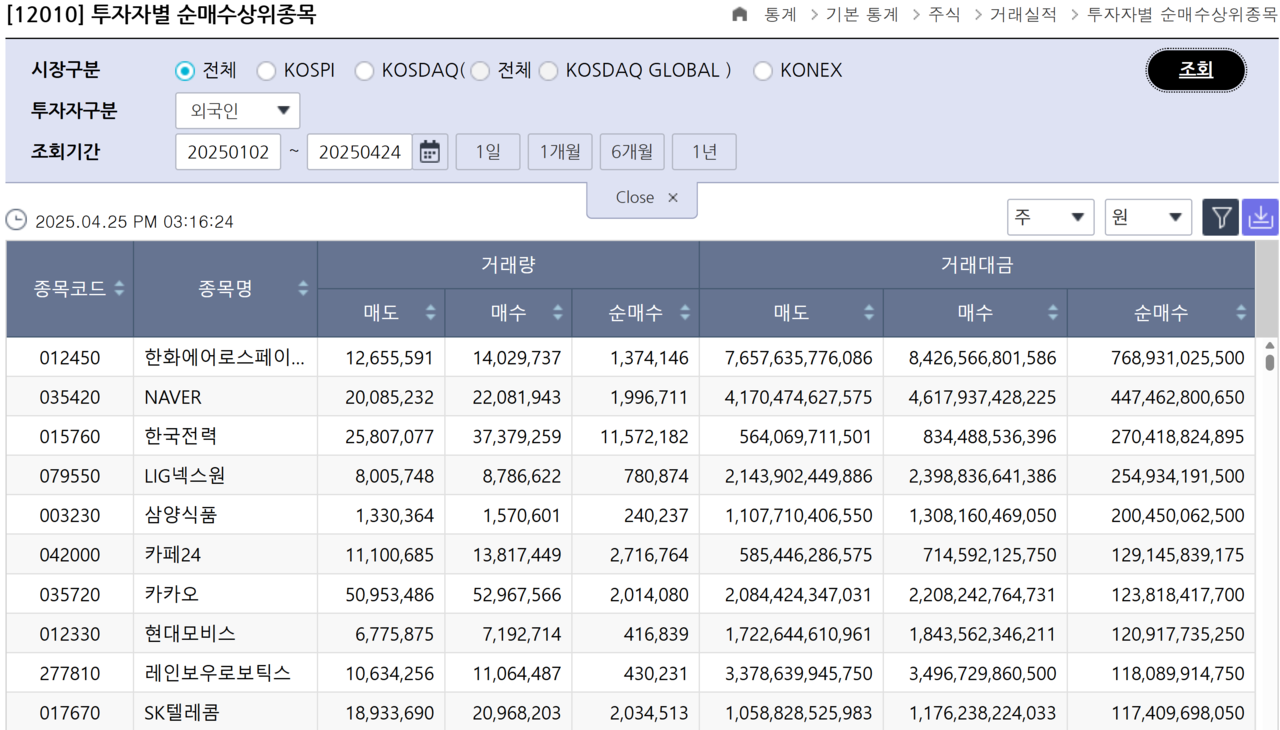
Task: Click the NAVER stock name cell
Action: click(x=225, y=397)
